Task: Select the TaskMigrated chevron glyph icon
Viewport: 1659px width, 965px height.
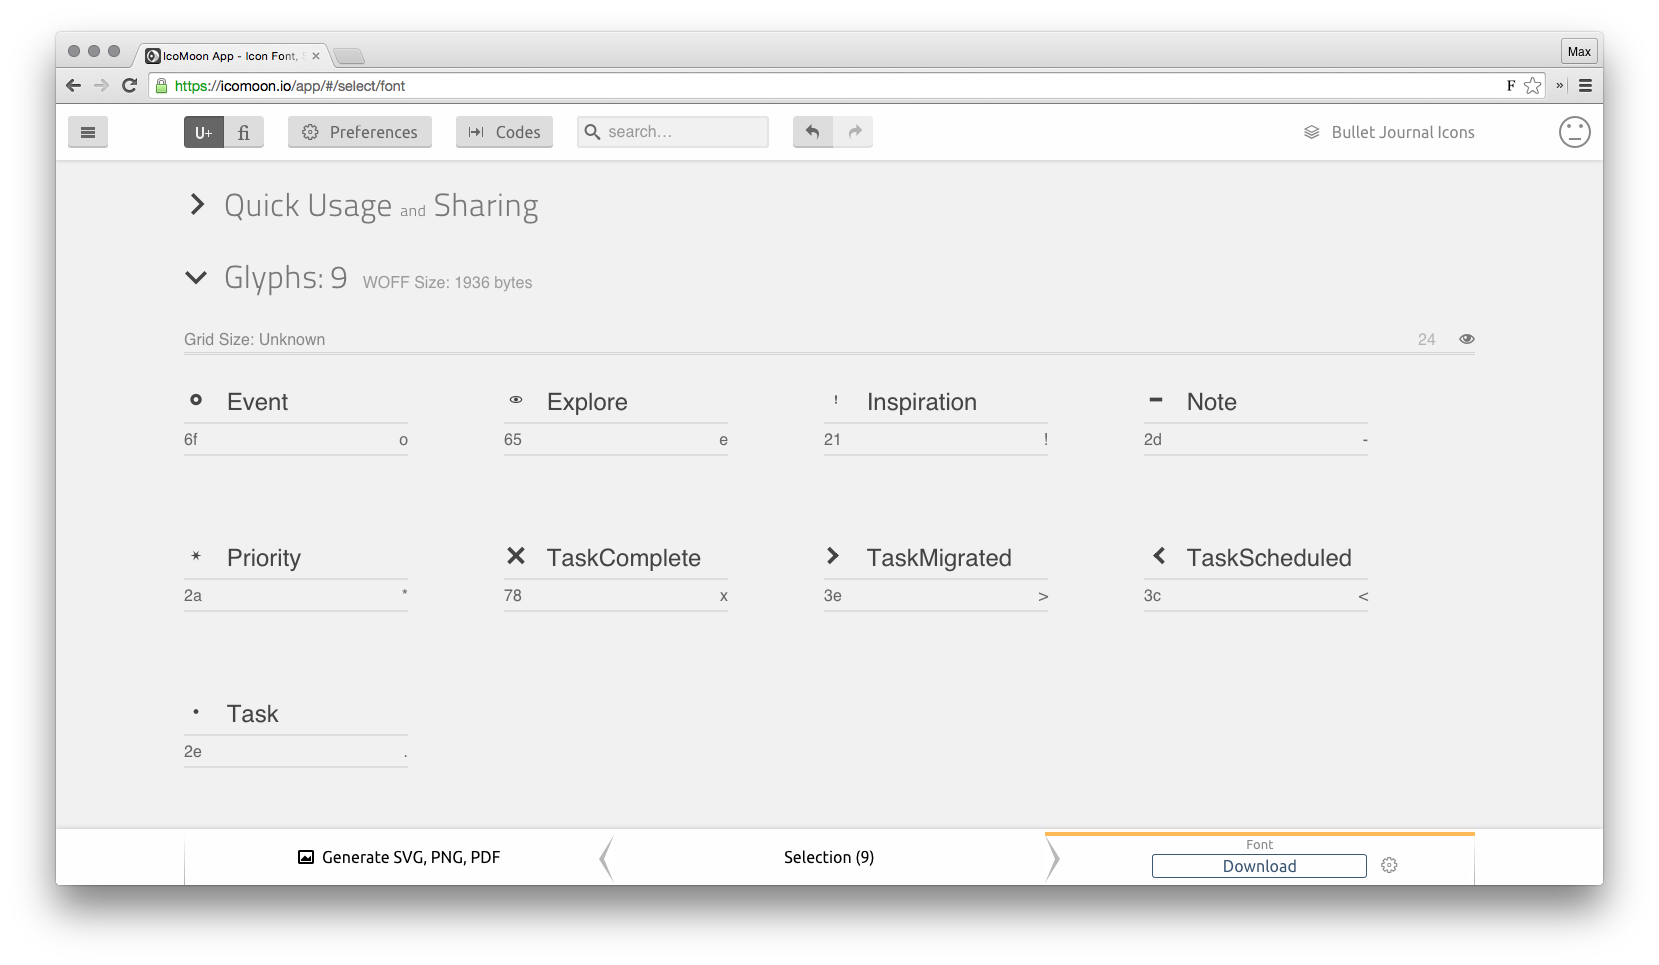Action: (833, 556)
